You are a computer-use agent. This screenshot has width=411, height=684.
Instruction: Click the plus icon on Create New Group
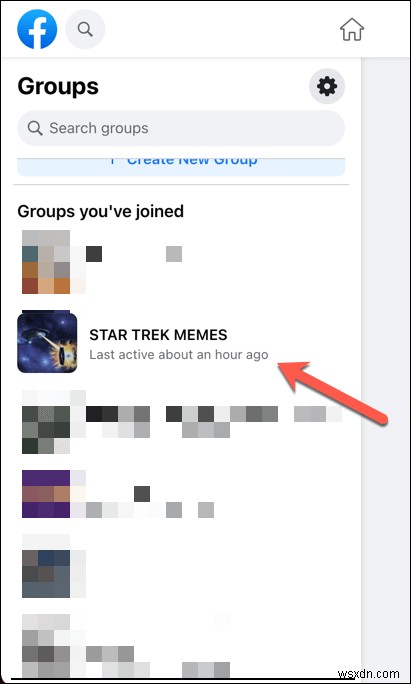[113, 161]
